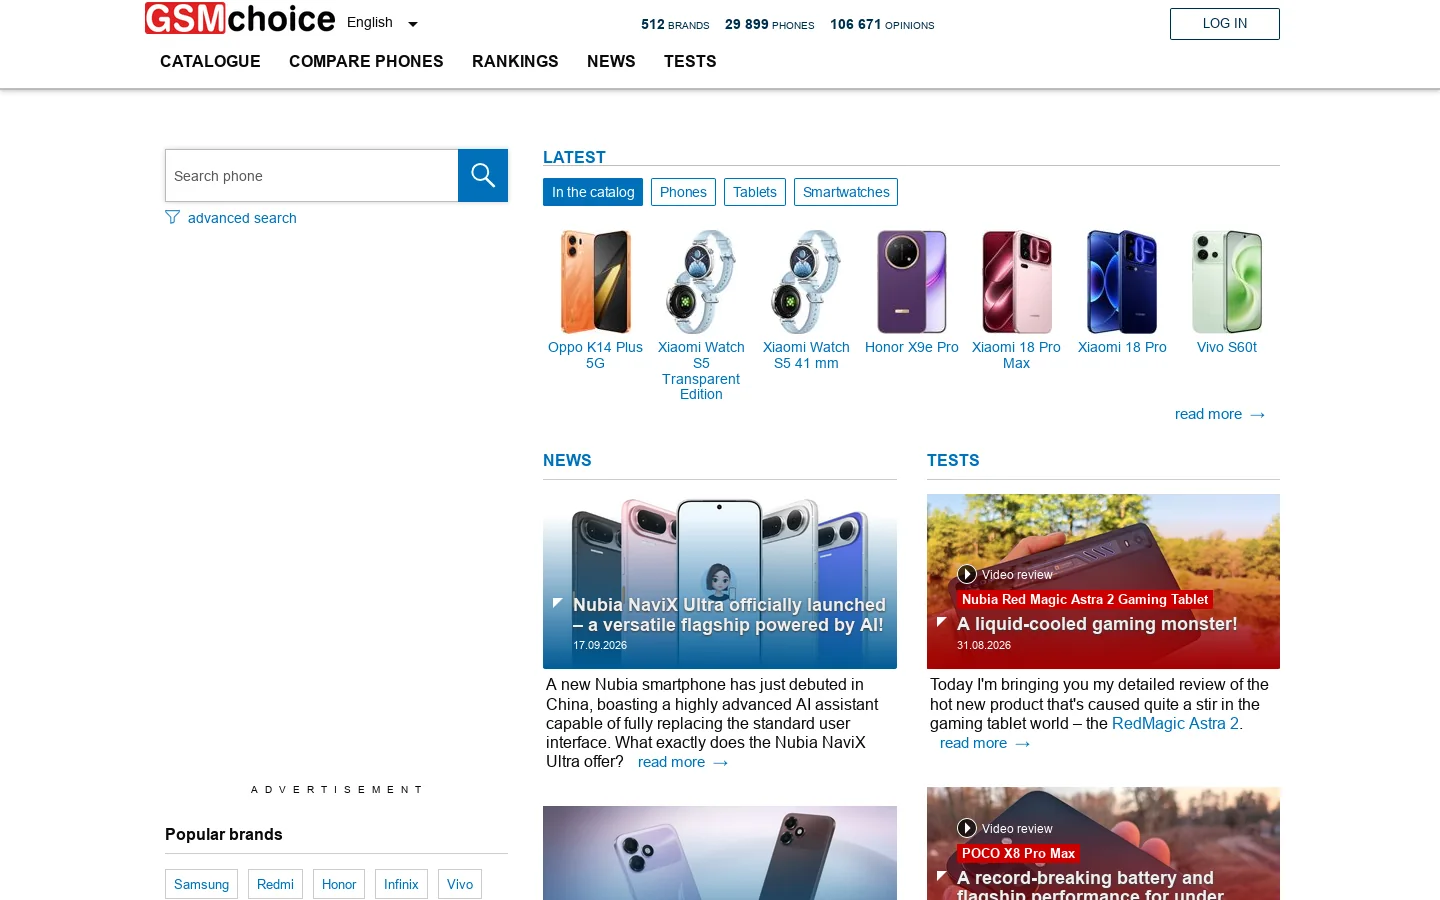This screenshot has height=900, width=1440.
Task: Select the In the catalog tab
Action: tap(593, 192)
